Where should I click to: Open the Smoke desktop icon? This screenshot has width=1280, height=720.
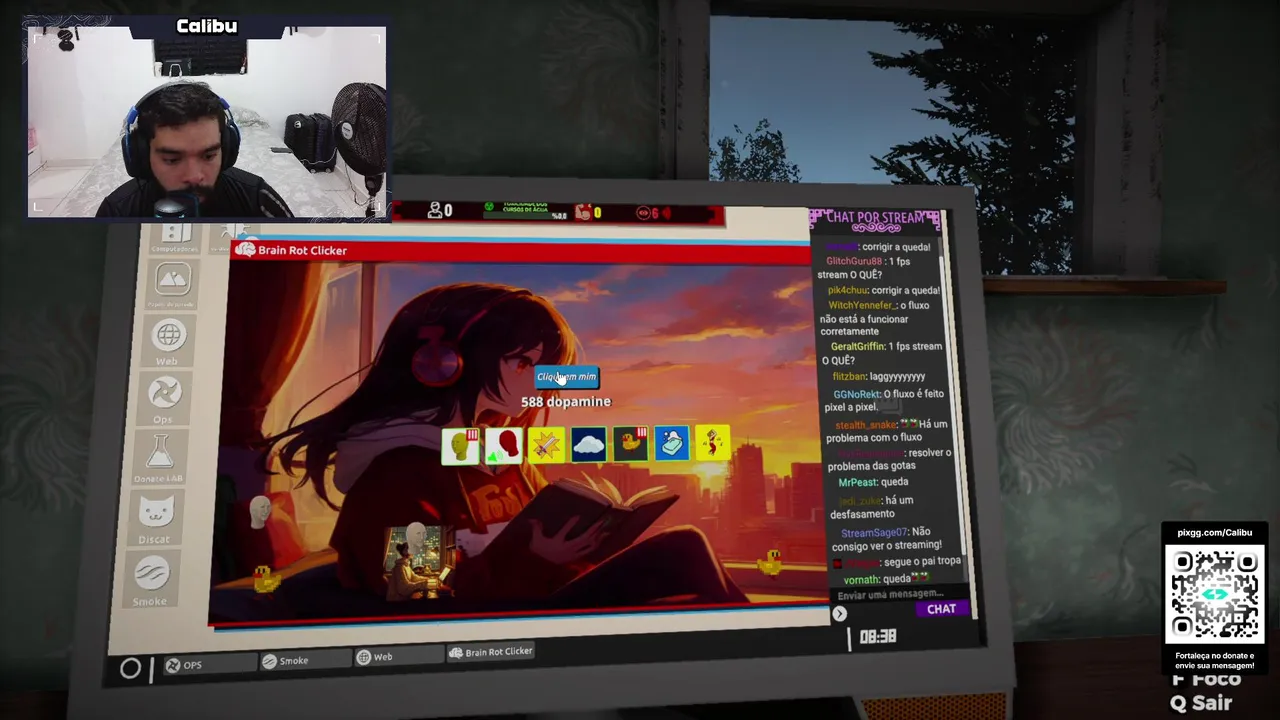tap(150, 580)
